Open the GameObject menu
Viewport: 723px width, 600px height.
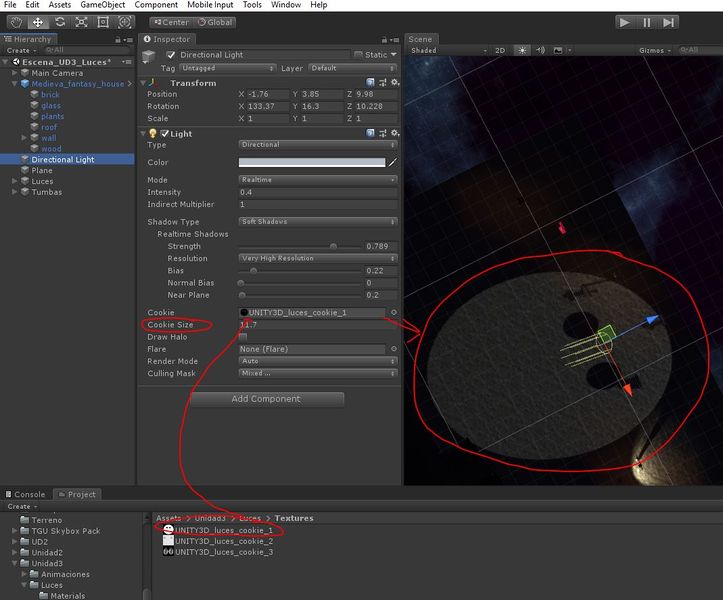coord(102,5)
